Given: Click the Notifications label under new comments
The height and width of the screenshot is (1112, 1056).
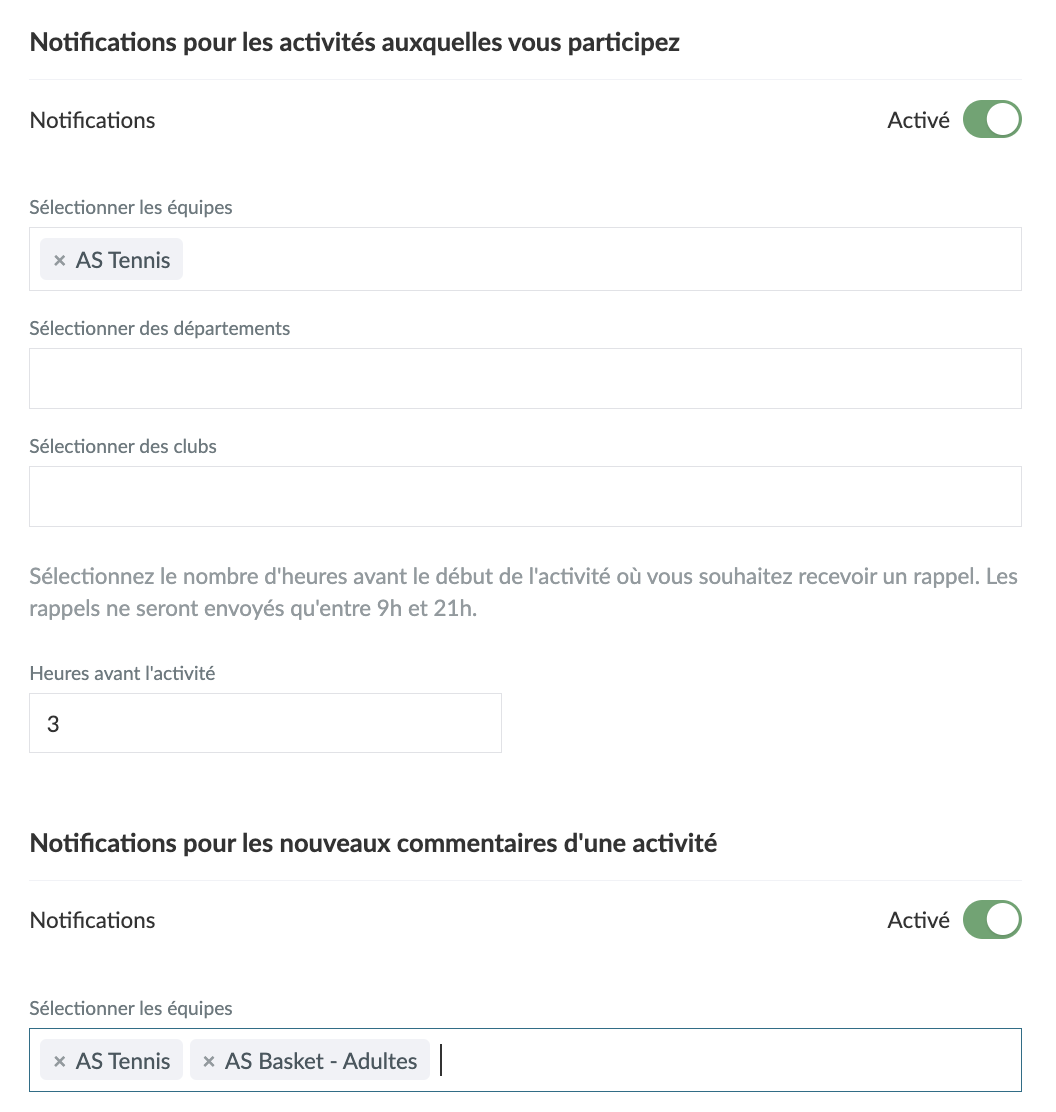Looking at the screenshot, I should click(92, 920).
